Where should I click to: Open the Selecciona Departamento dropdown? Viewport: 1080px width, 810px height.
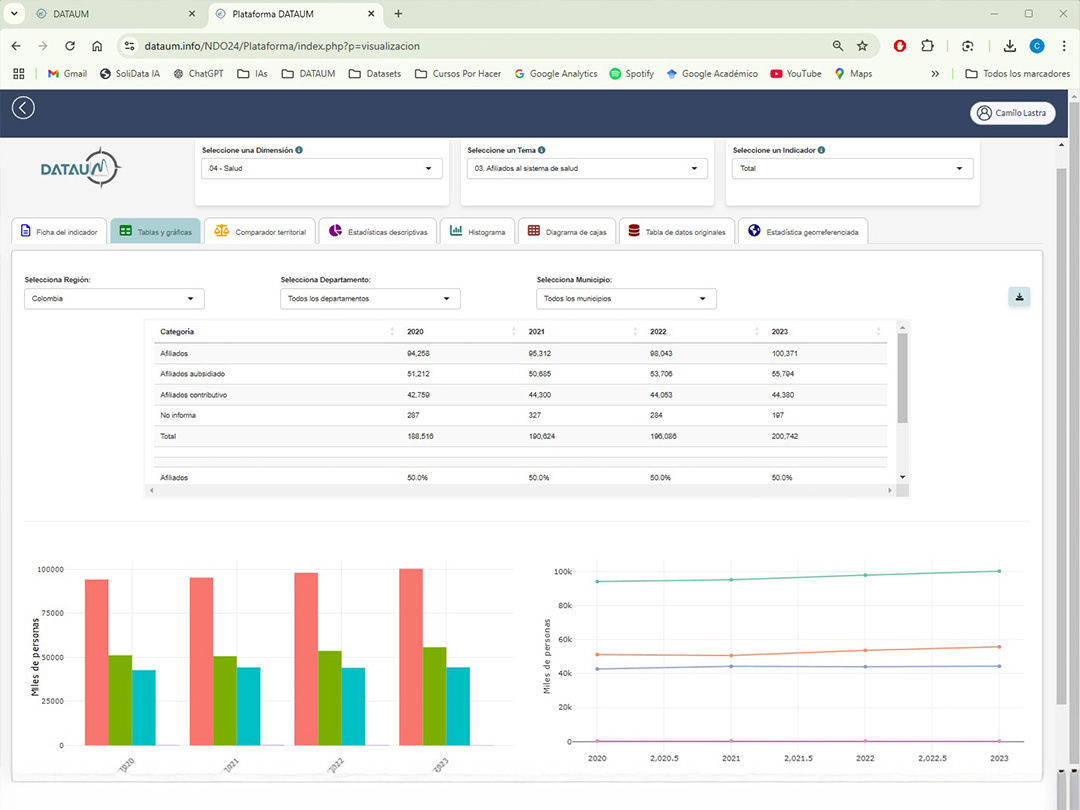[x=370, y=299]
